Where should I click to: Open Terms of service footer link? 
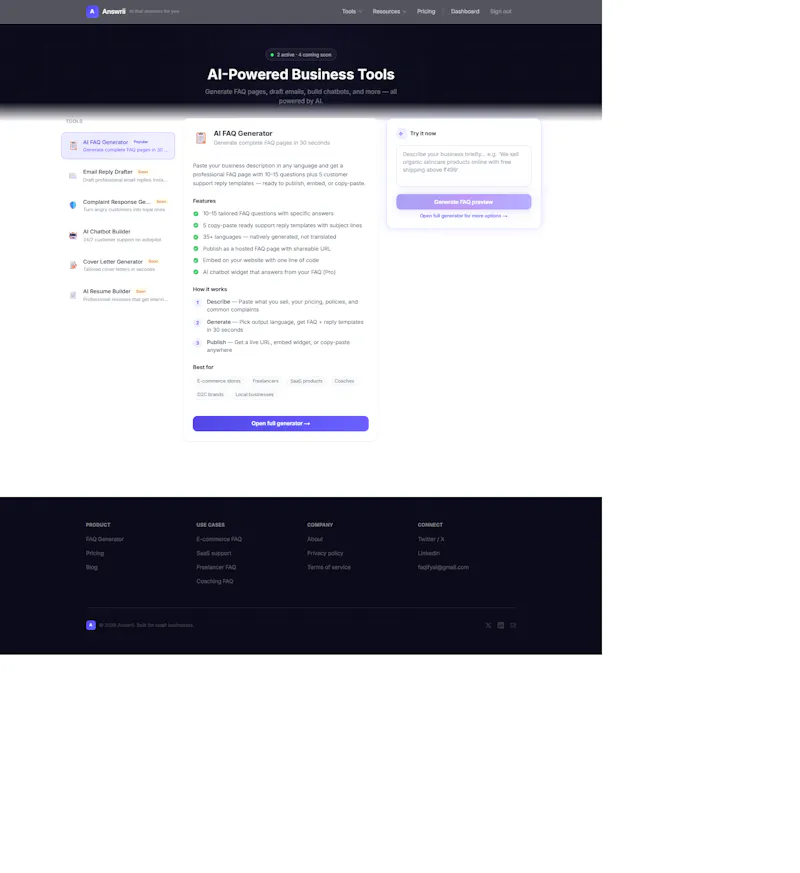pos(328,567)
